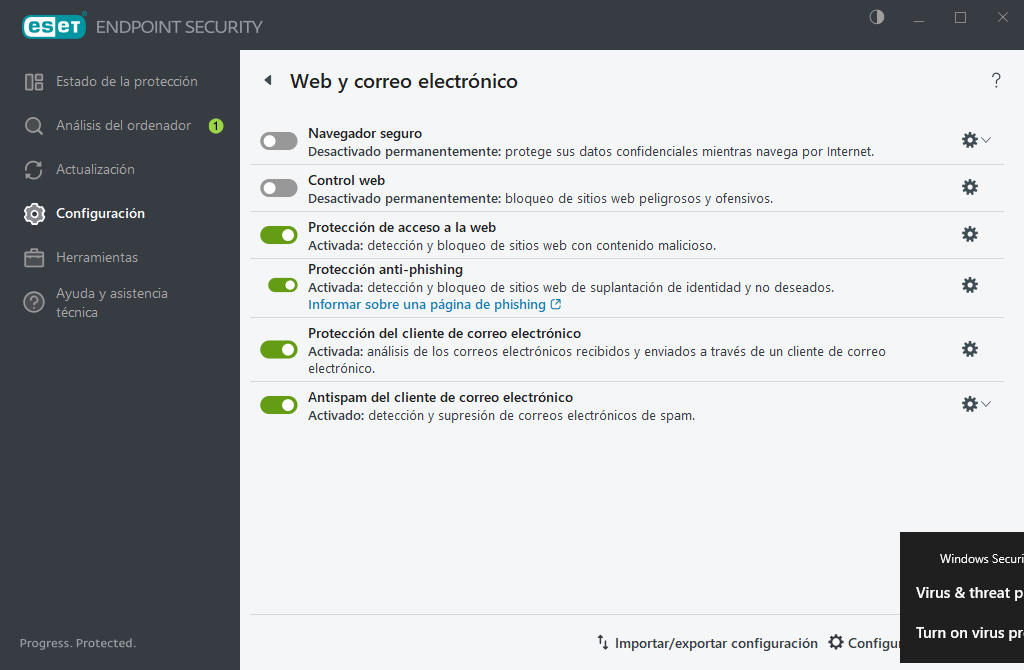Click the Estado de la protección dashboard icon
This screenshot has width=1024, height=670.
pos(34,82)
